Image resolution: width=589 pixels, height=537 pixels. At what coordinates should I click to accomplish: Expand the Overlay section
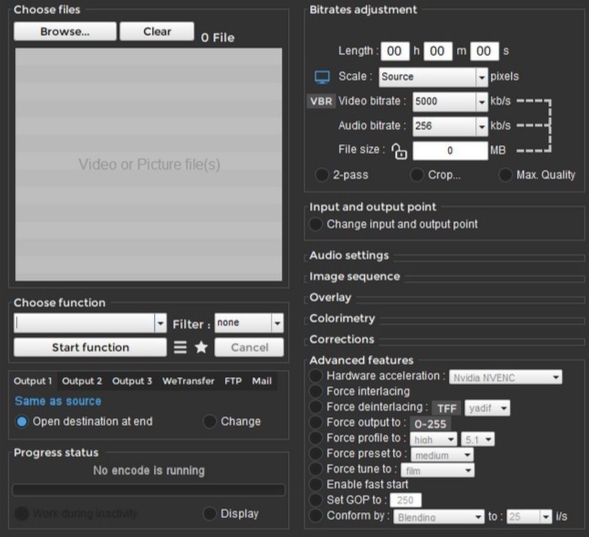pos(330,298)
